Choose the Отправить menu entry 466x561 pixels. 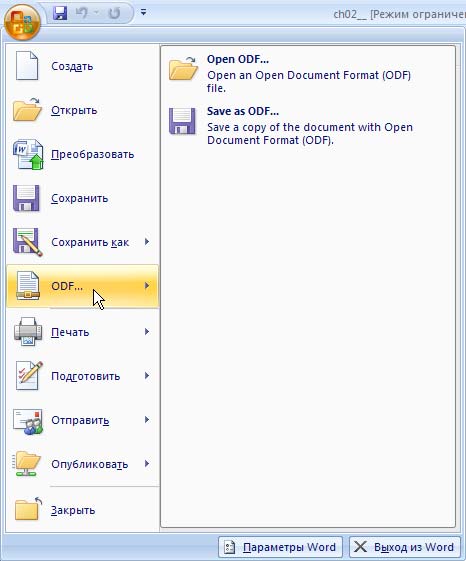click(x=83, y=420)
